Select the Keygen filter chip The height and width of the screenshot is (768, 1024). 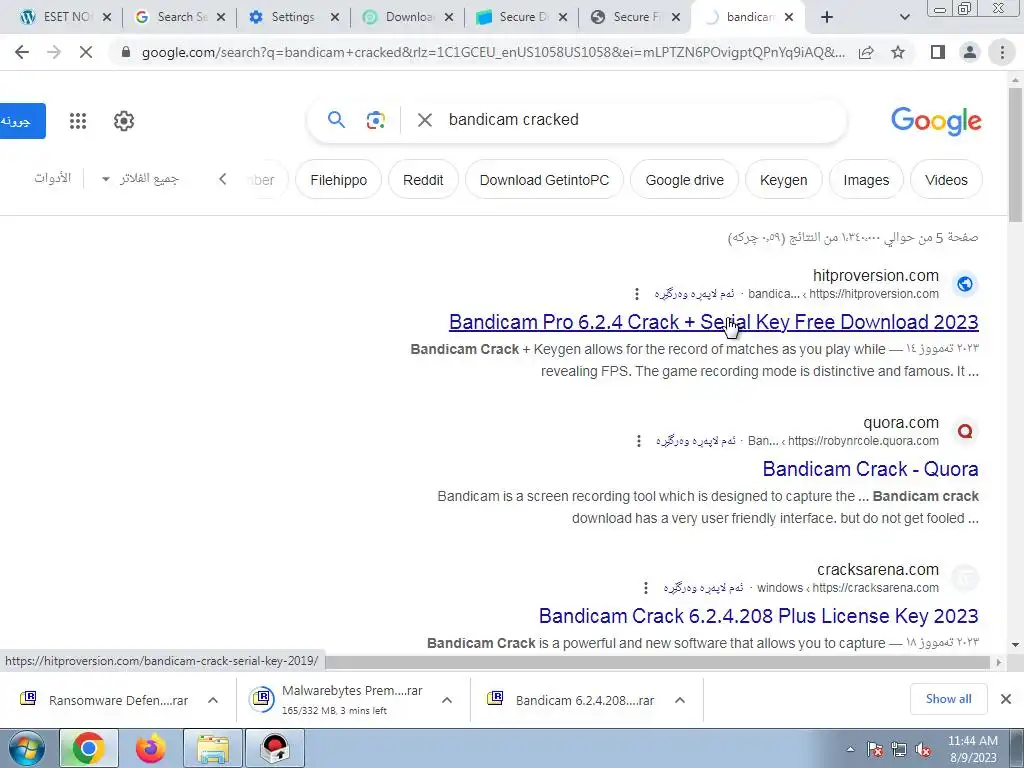pos(783,180)
